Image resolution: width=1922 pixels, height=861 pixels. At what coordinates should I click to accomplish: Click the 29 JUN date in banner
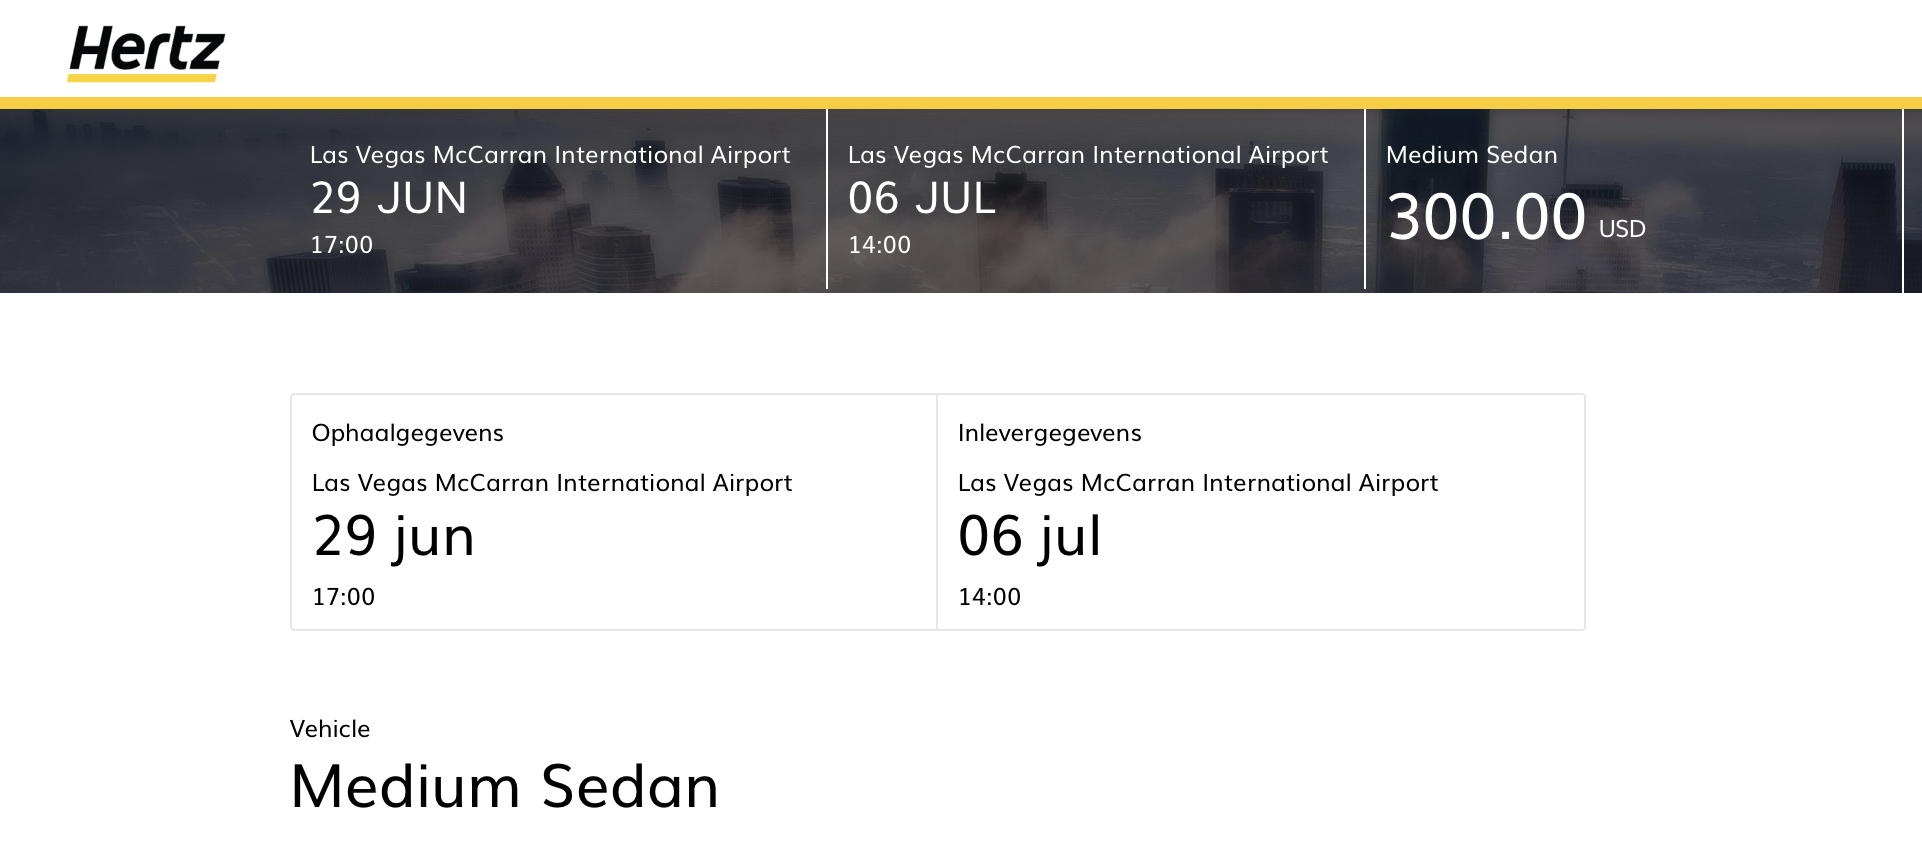coord(389,198)
